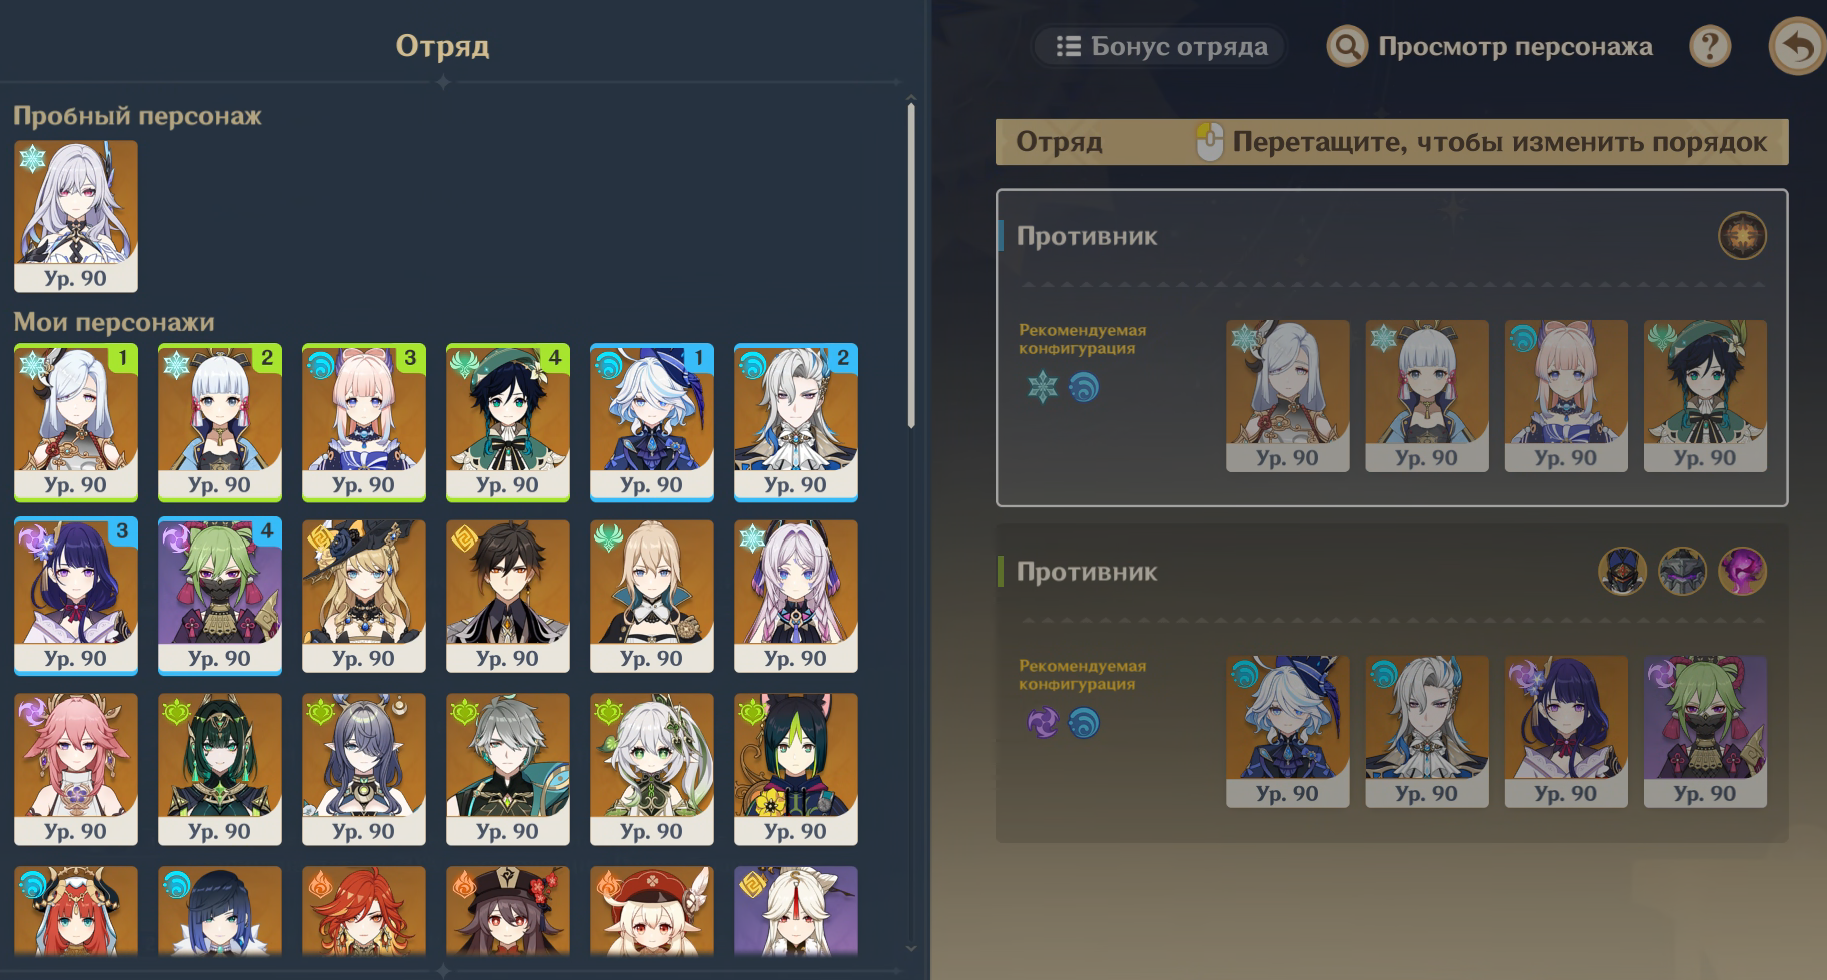Screen dimensions: 1827x980
Task: Open the squad bonus list
Action: 1160,46
